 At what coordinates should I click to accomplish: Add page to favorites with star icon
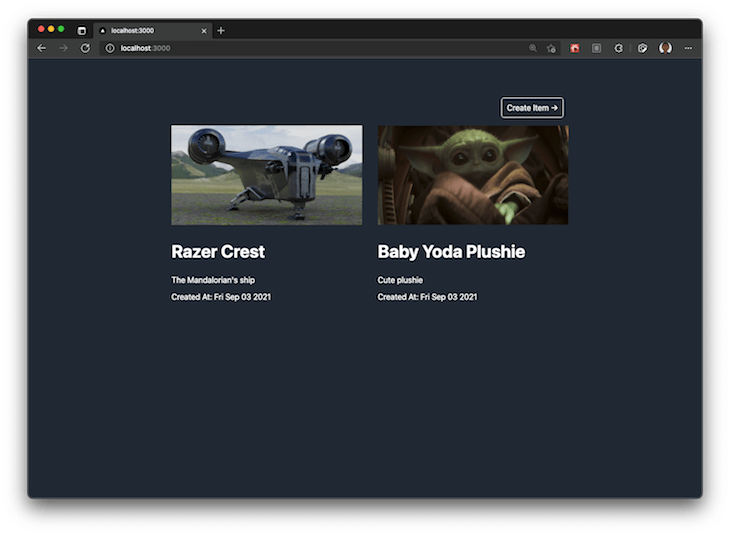(x=551, y=48)
